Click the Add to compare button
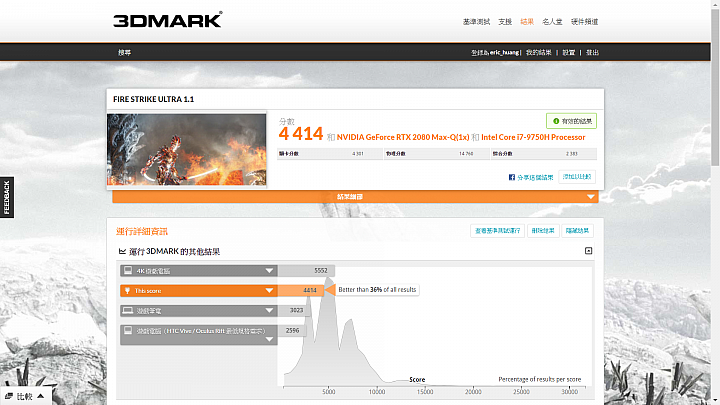The width and height of the screenshot is (720, 405). pos(577,177)
